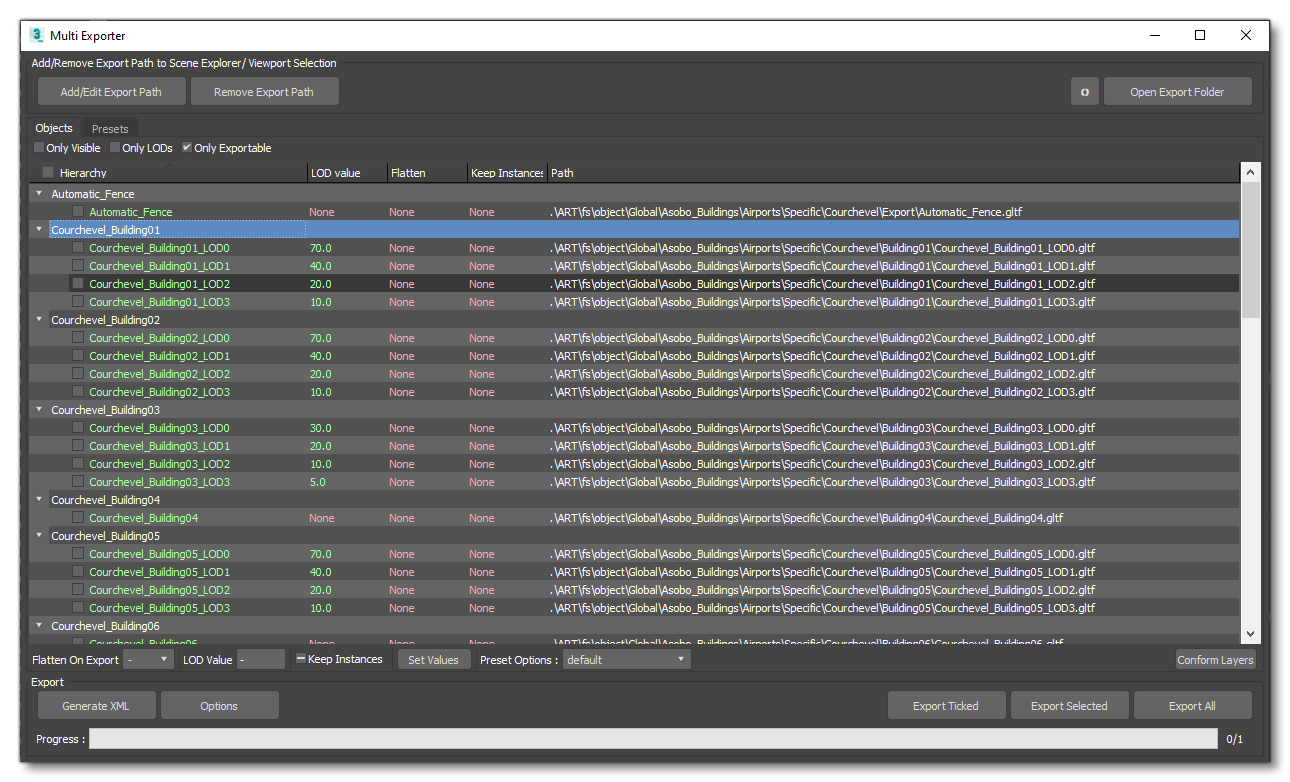Screen dimensions: 1290x782
Task: Toggle the Keep Instances switch
Action: pyautogui.click(x=301, y=659)
